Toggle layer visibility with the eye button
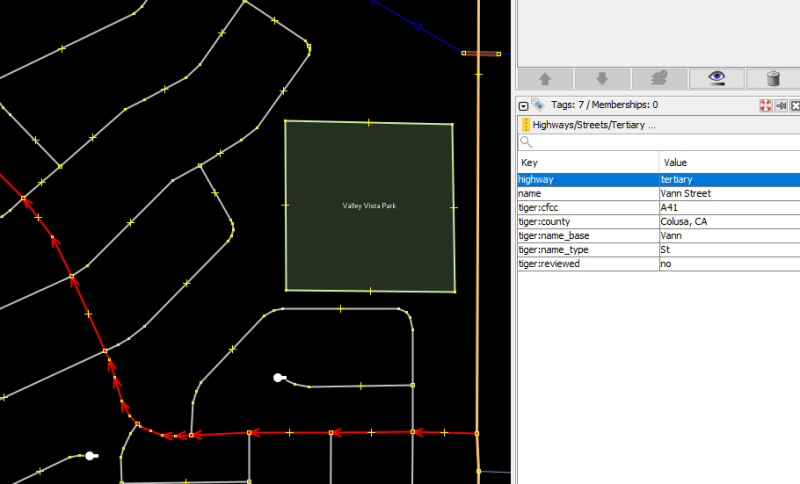The height and width of the screenshot is (484, 800). coord(717,79)
